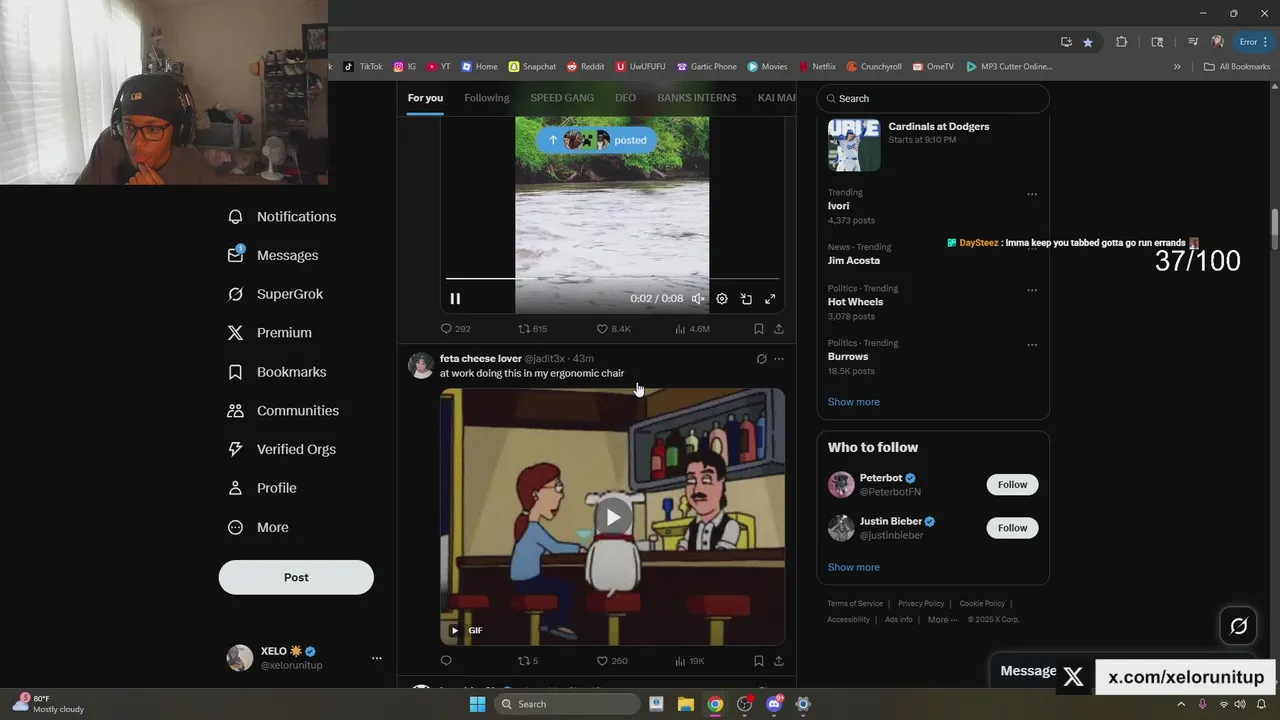Open feta cheese lover's profile avatar

421,364
